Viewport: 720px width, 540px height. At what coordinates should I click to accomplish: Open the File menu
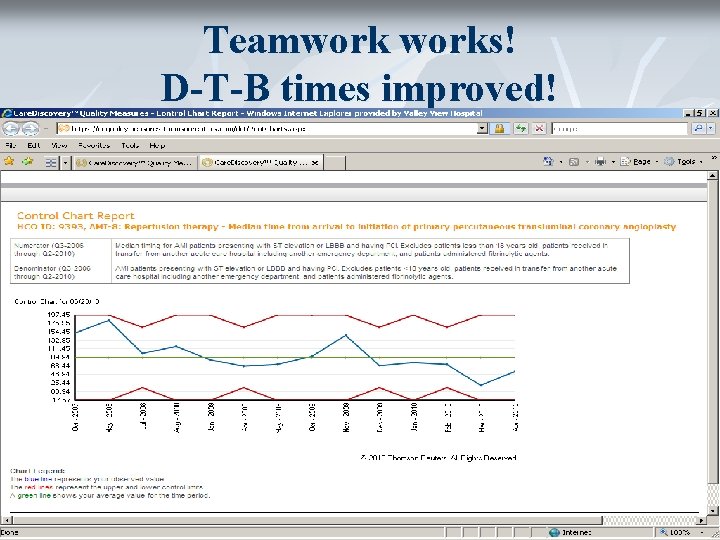[x=11, y=146]
